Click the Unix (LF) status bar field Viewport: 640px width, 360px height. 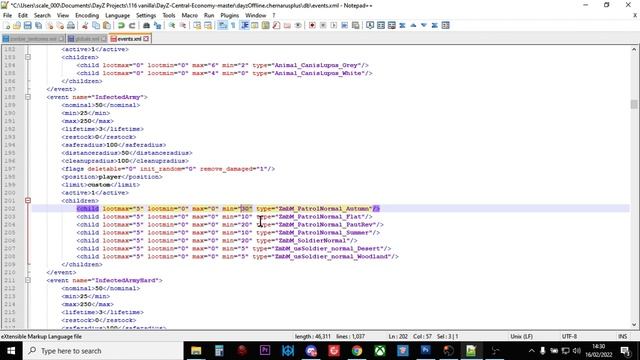[x=521, y=336]
